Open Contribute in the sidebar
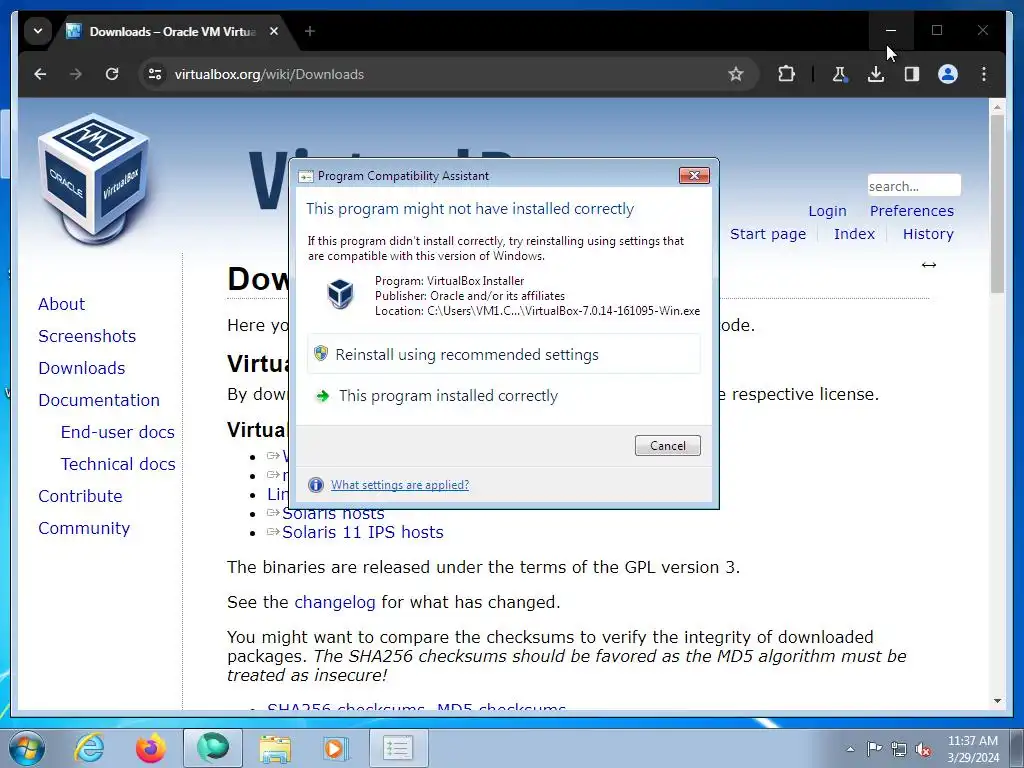Image resolution: width=1024 pixels, height=768 pixels. [x=80, y=496]
